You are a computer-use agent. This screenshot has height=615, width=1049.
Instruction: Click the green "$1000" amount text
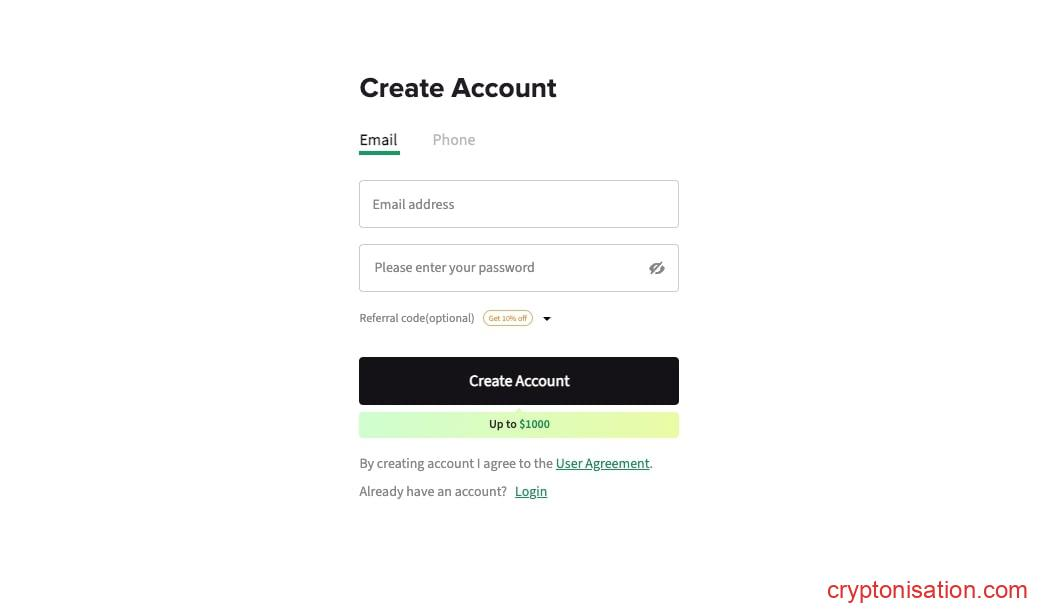click(534, 424)
